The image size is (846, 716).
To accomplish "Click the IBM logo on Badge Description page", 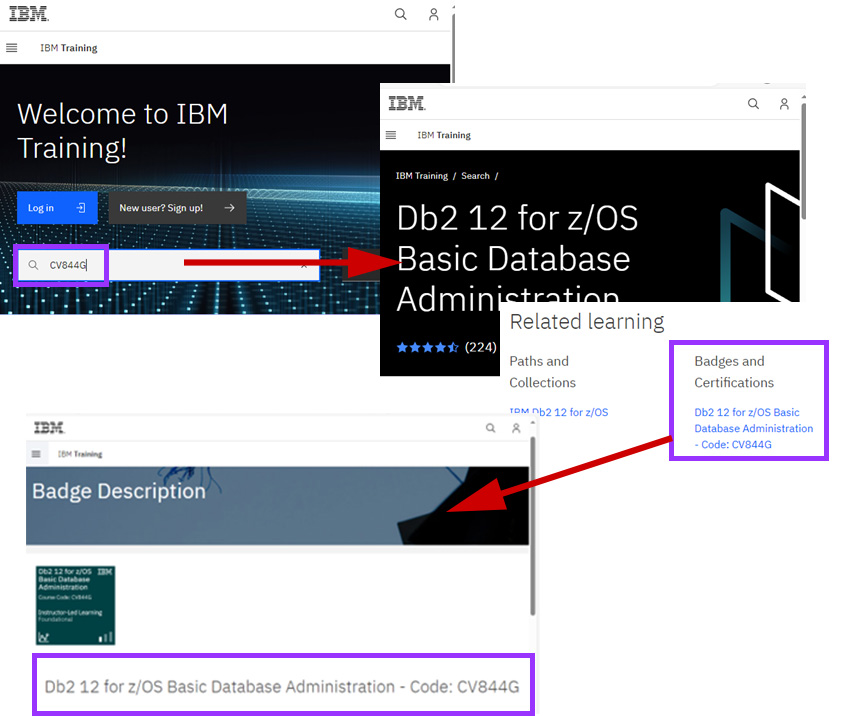I will (49, 428).
